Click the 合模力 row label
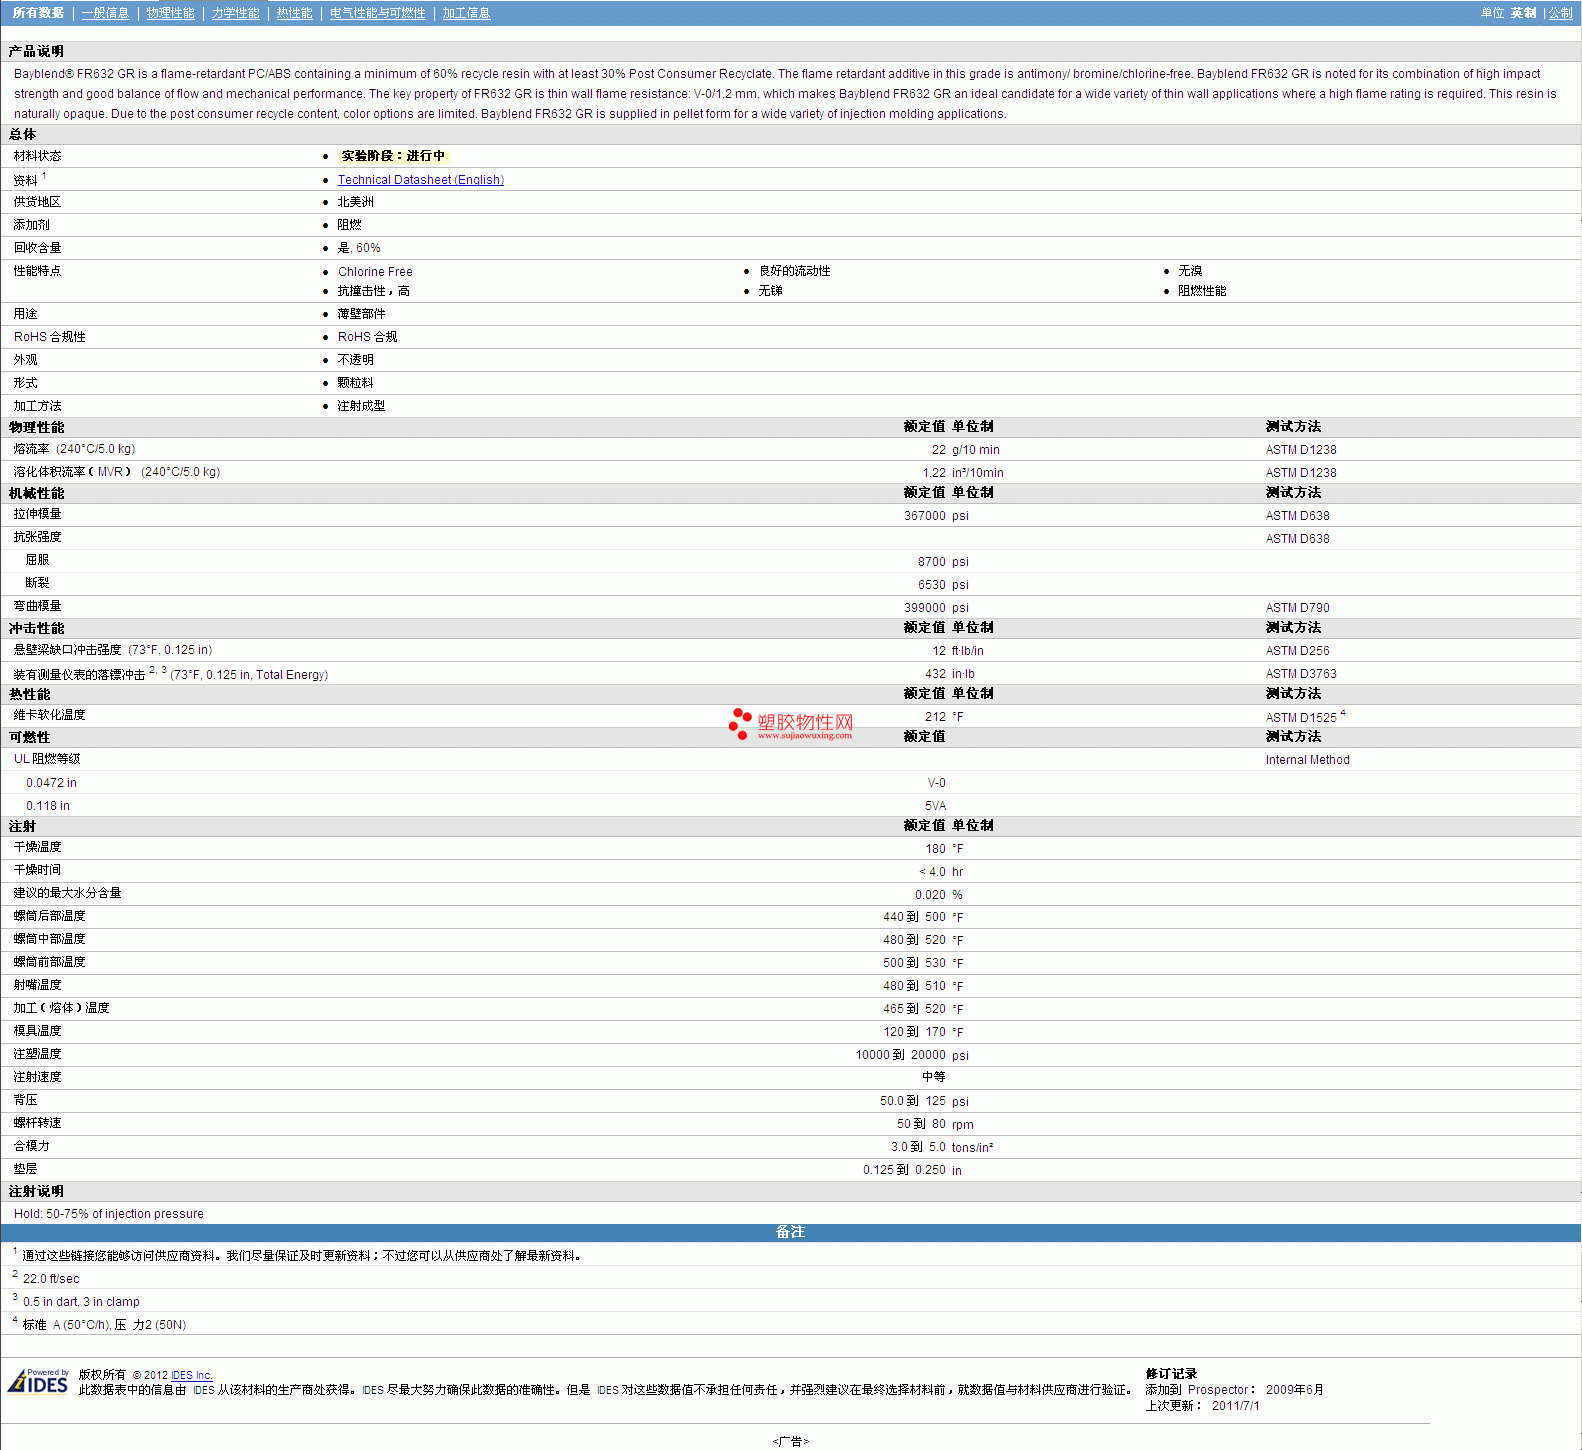 coord(31,1146)
